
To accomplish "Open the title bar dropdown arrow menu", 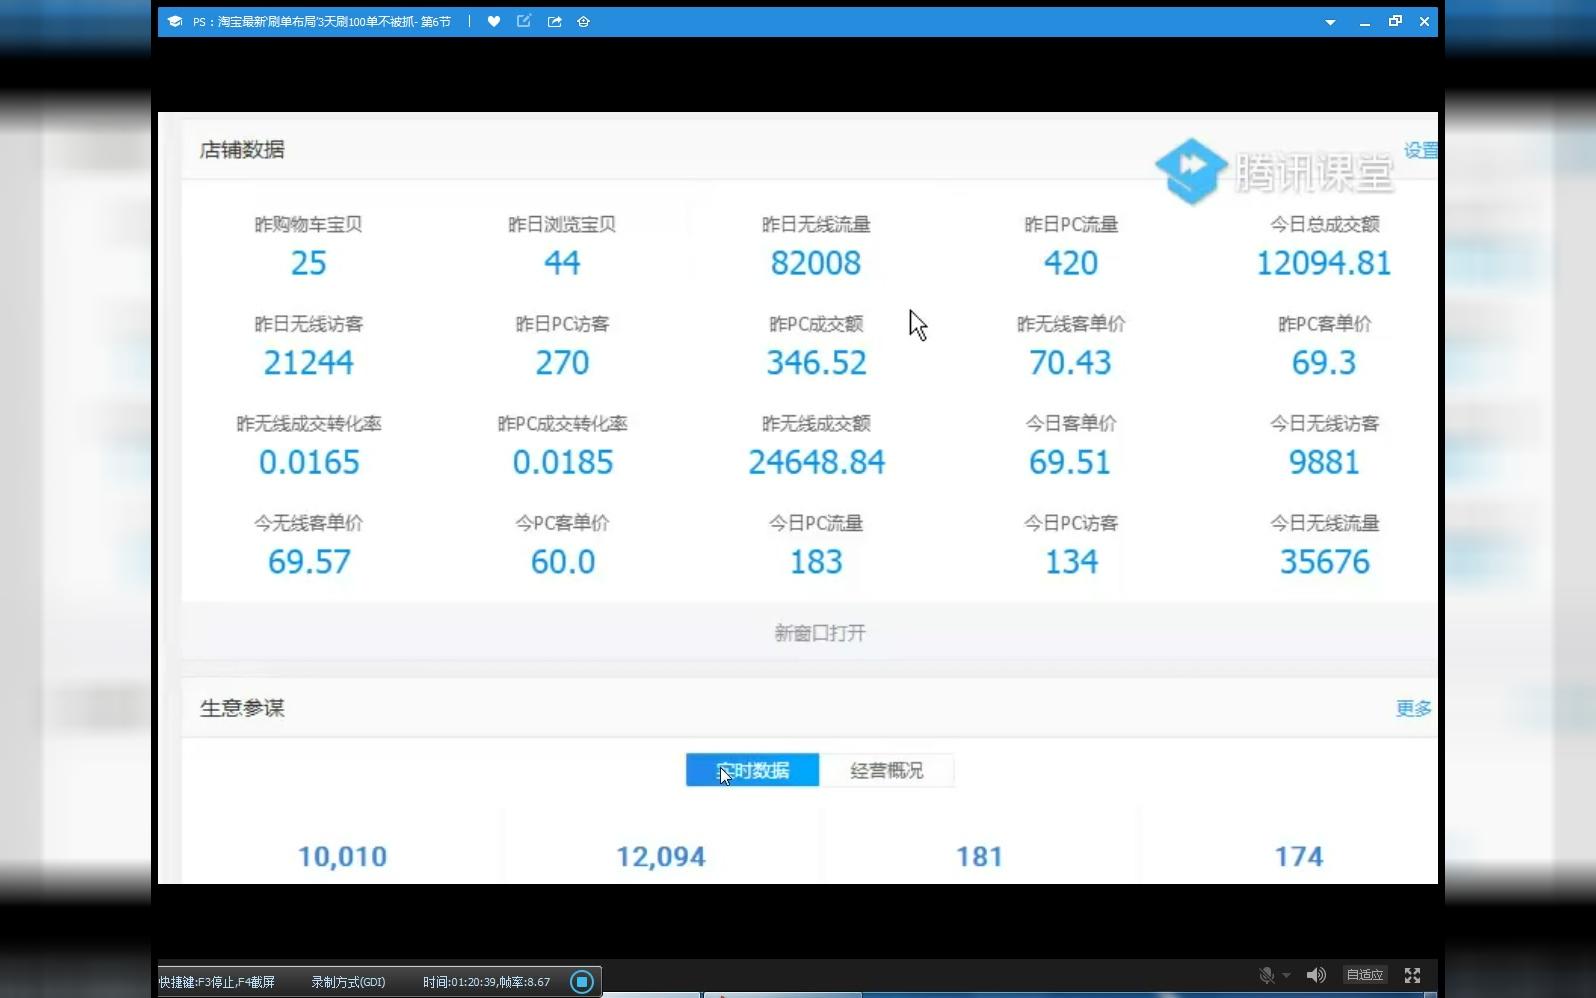I will pyautogui.click(x=1330, y=22).
